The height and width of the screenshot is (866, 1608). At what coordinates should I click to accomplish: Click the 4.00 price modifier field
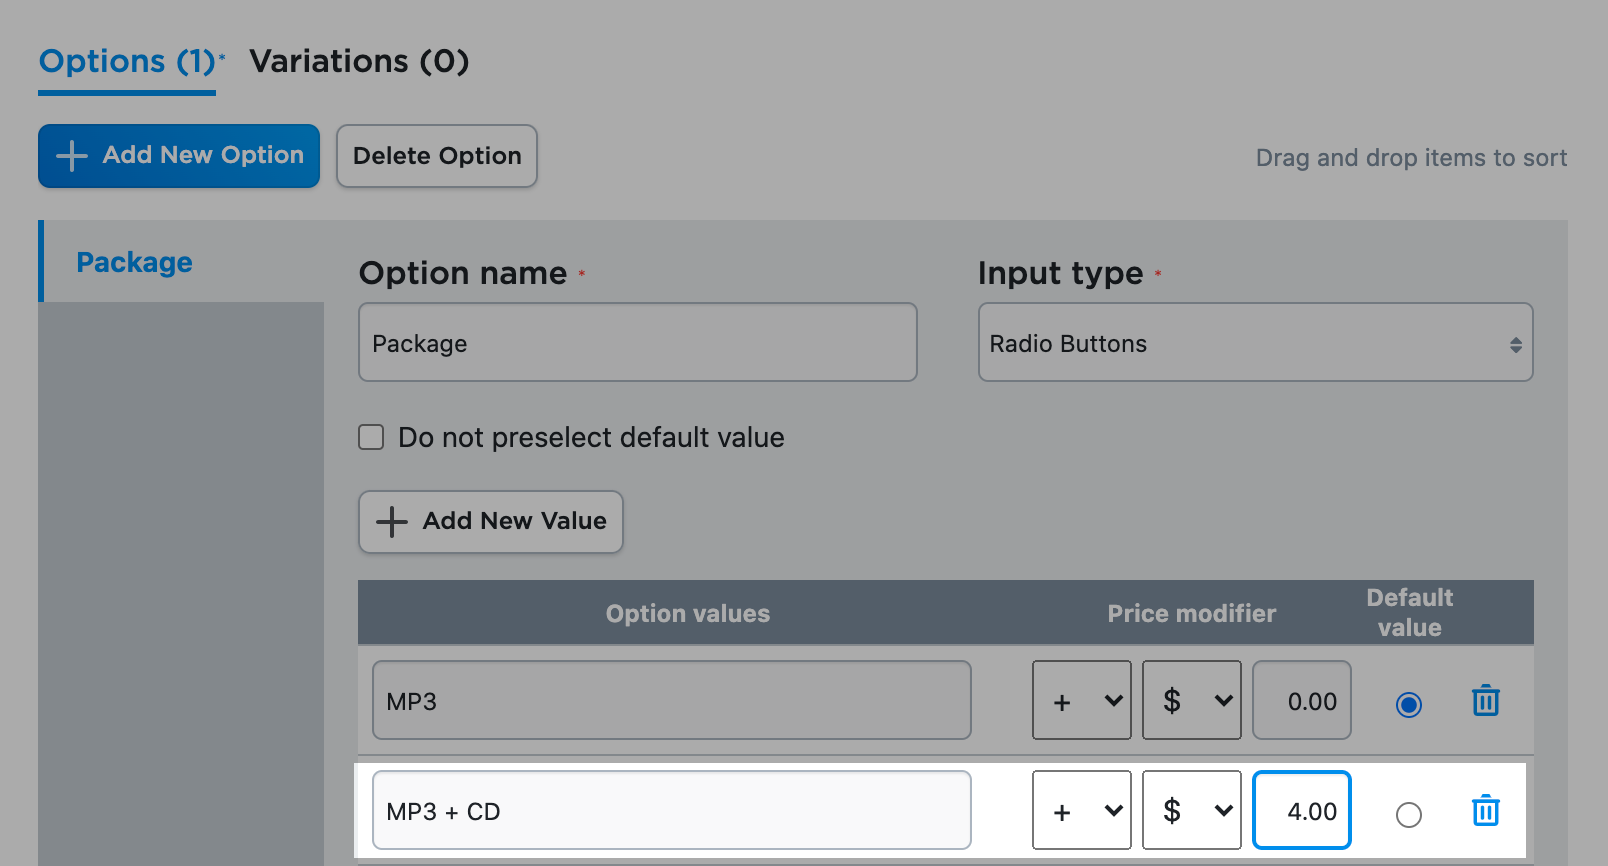click(1301, 810)
